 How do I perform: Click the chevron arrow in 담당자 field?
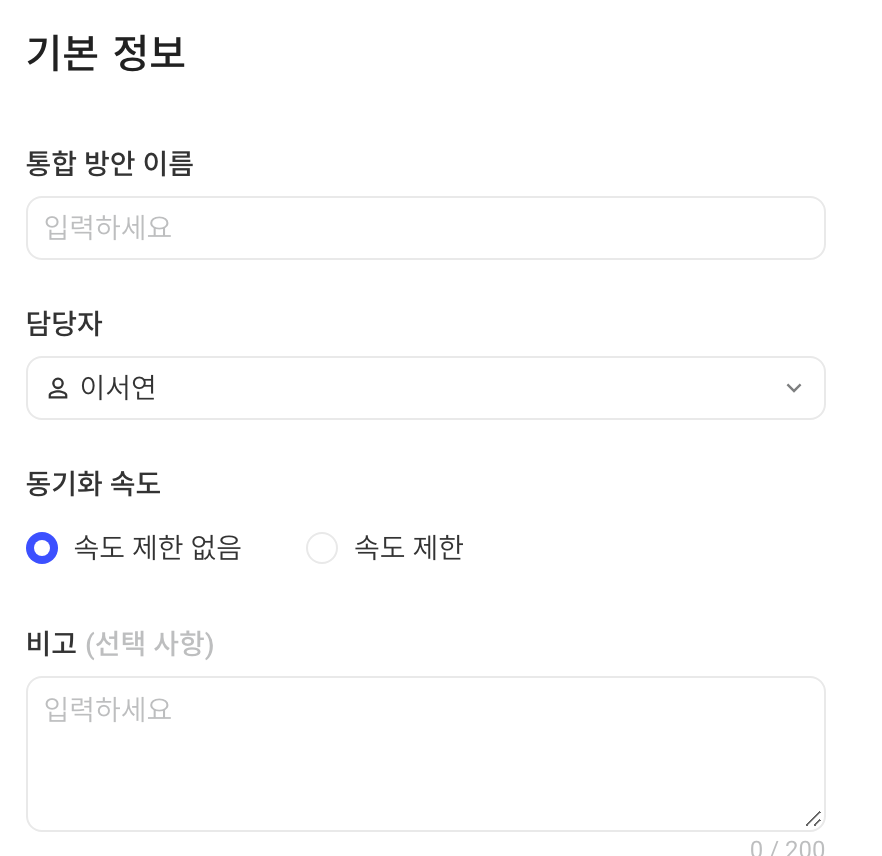(x=794, y=388)
